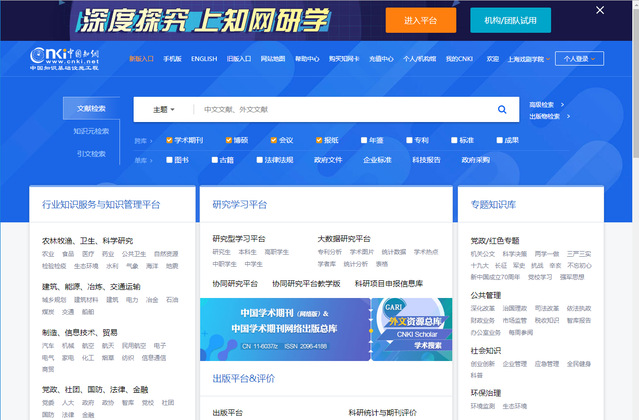Click the 智库报告 topic link

click(579, 321)
